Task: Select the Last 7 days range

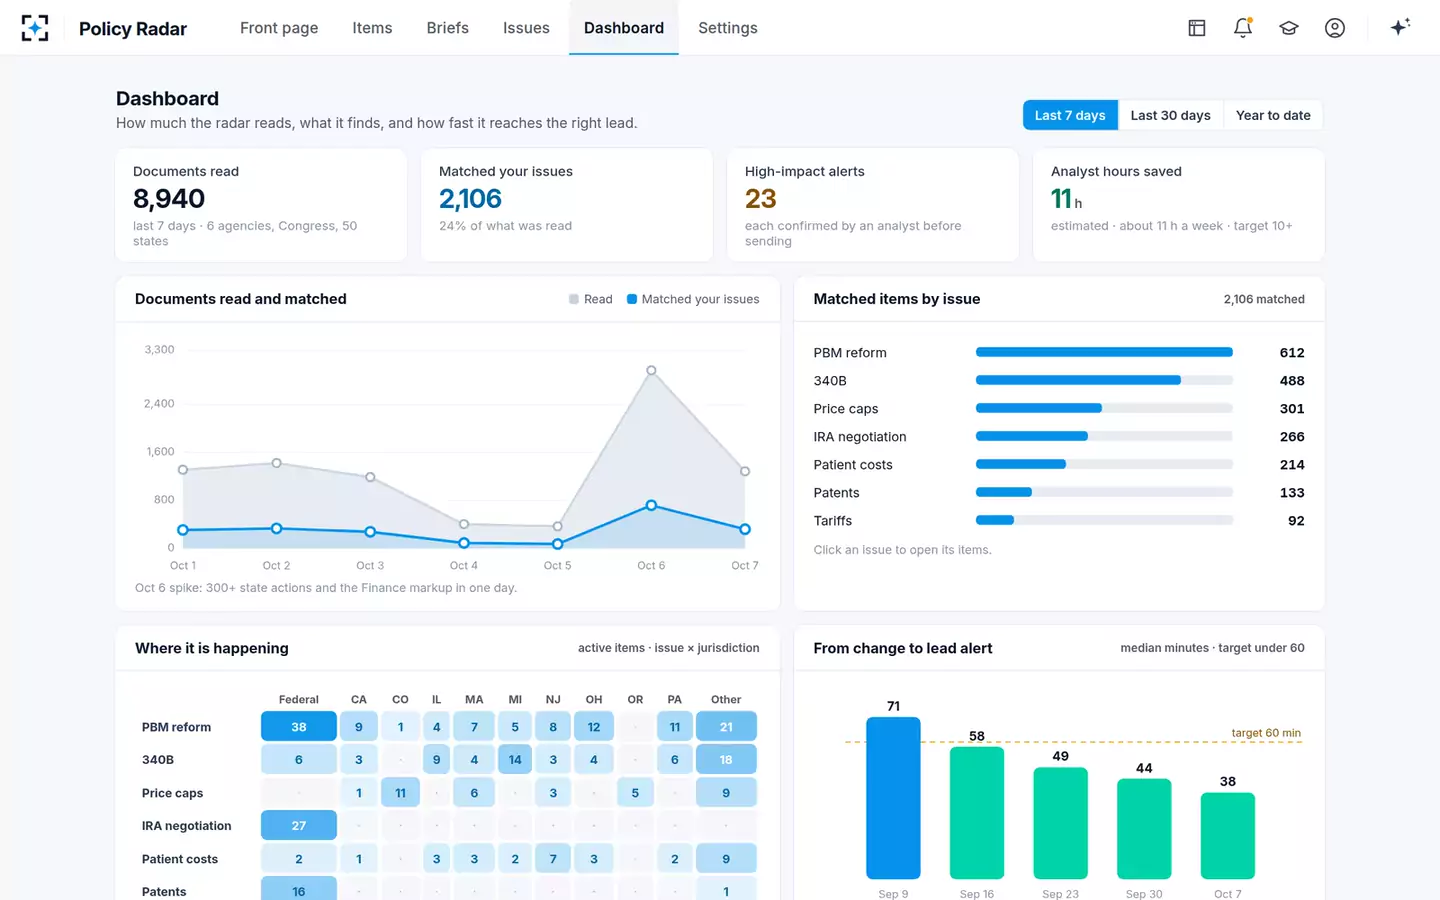Action: coord(1070,115)
